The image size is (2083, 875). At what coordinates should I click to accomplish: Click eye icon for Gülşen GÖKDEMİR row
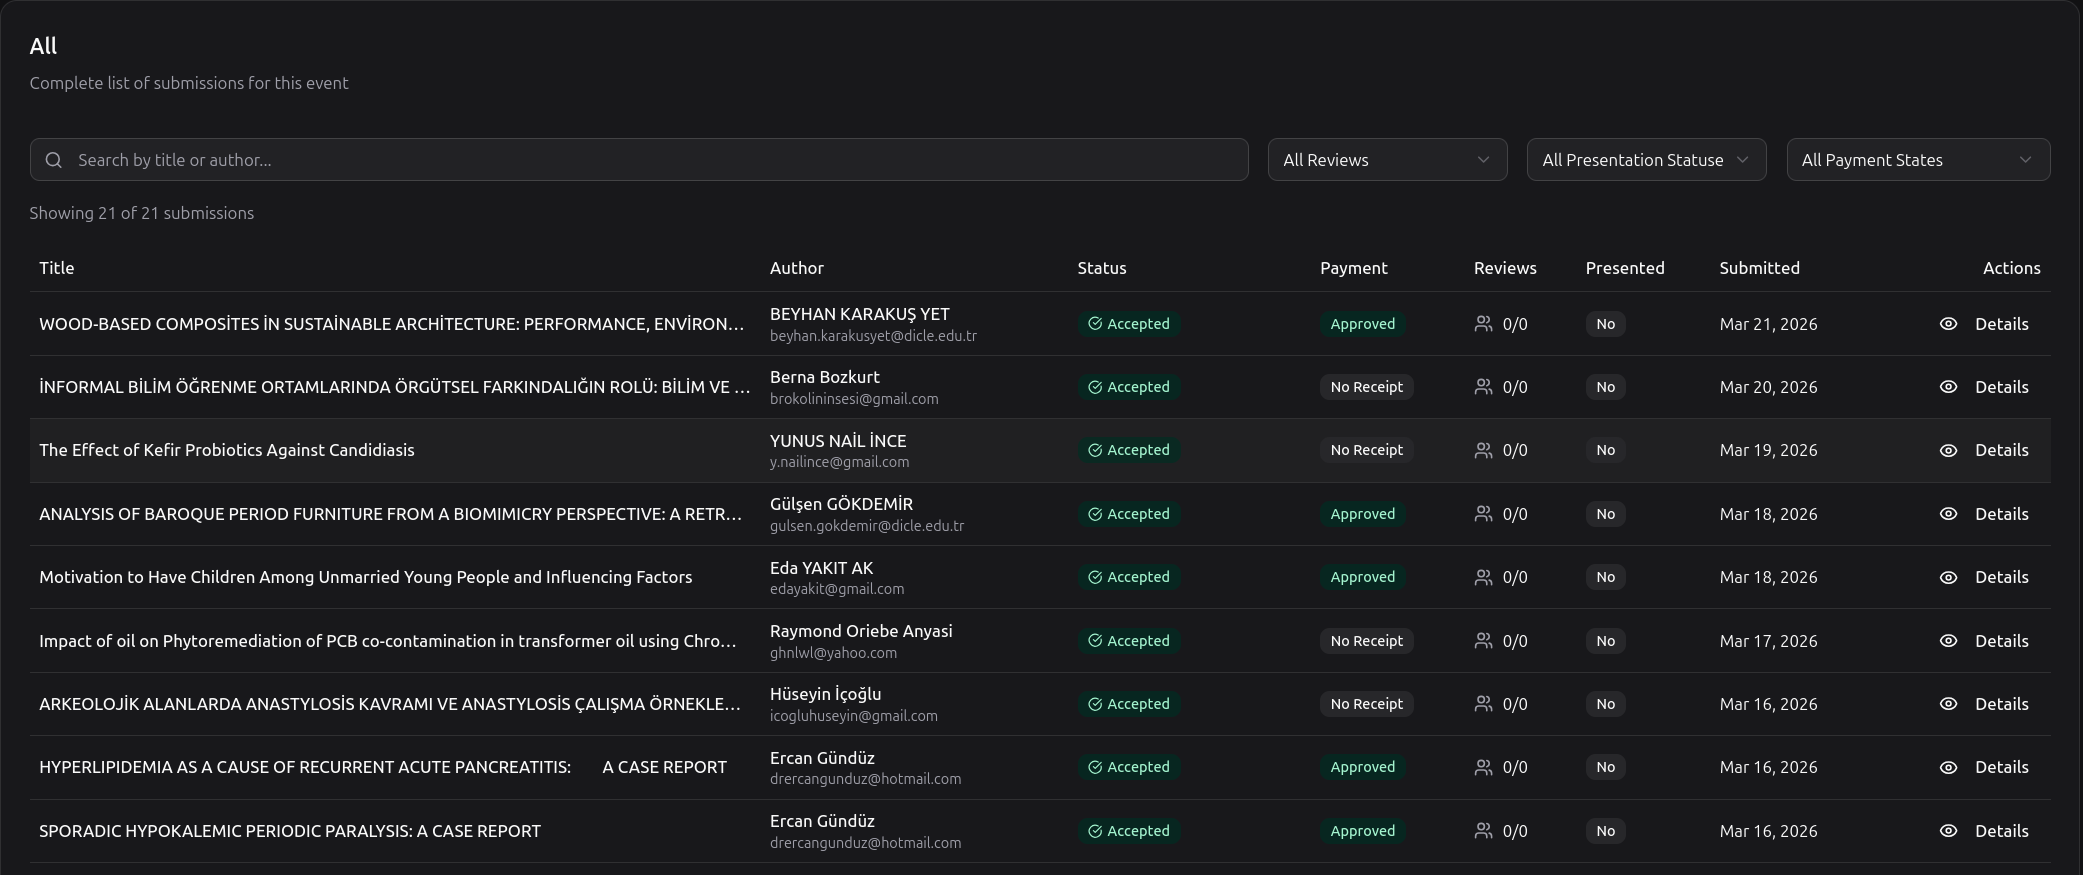click(1948, 514)
